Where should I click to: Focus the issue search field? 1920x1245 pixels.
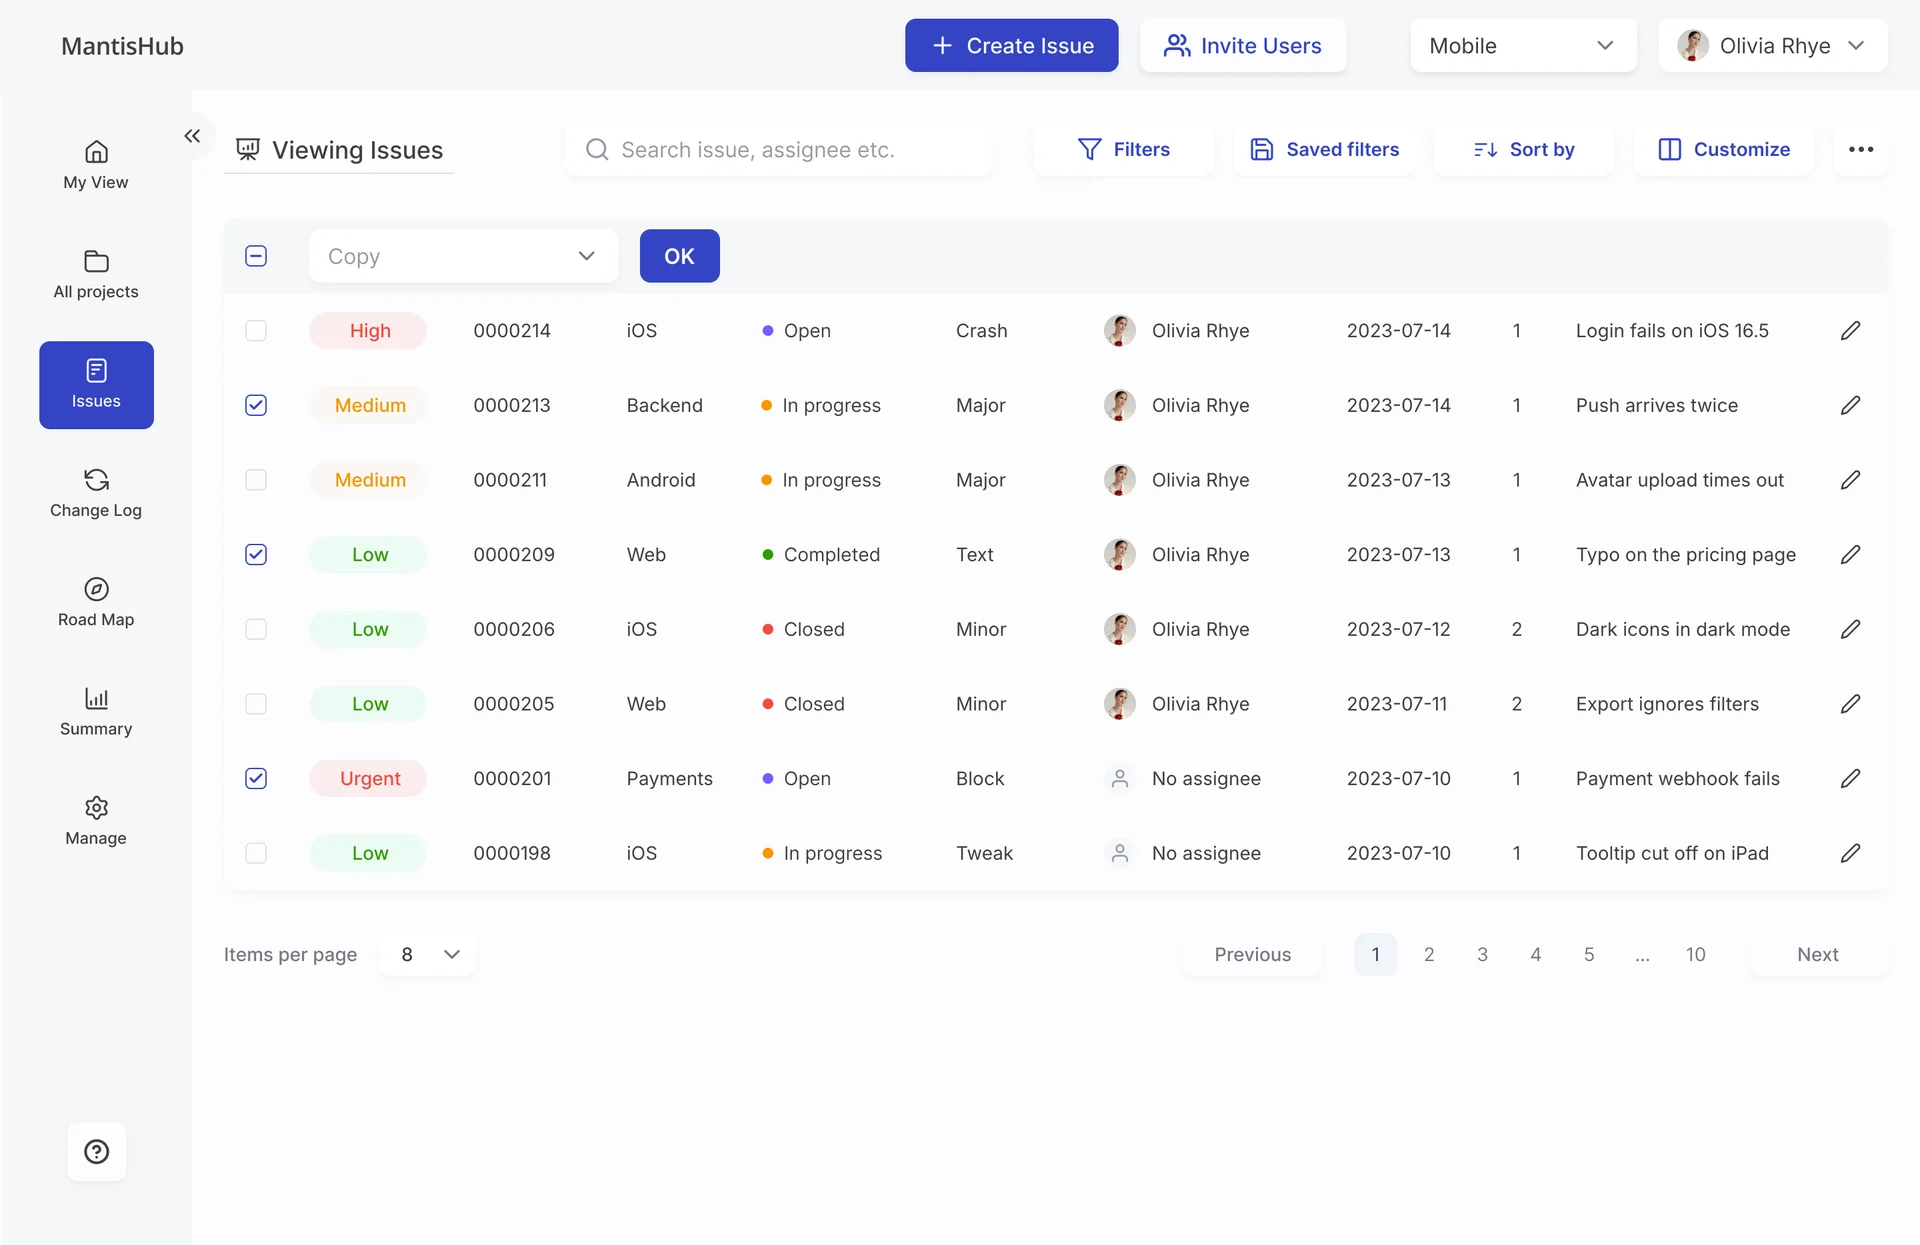(778, 149)
